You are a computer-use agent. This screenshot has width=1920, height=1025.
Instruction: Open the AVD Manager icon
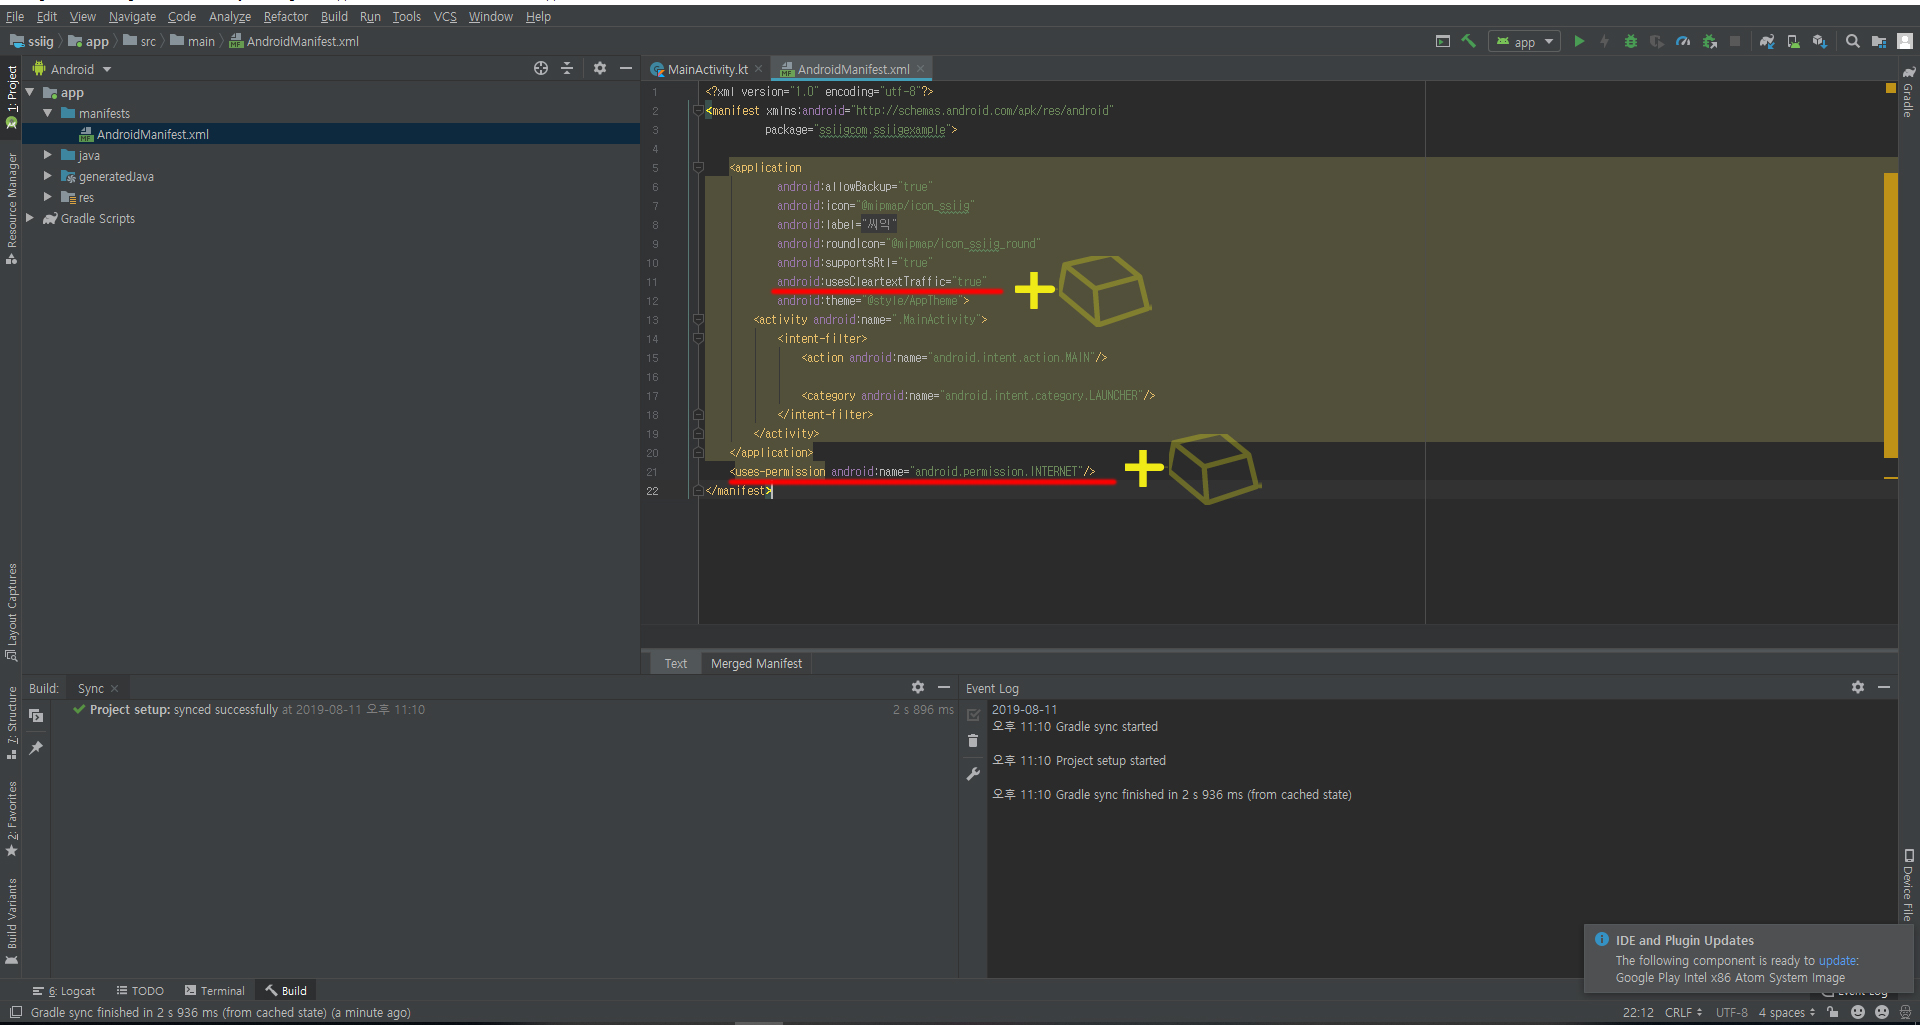(1793, 41)
